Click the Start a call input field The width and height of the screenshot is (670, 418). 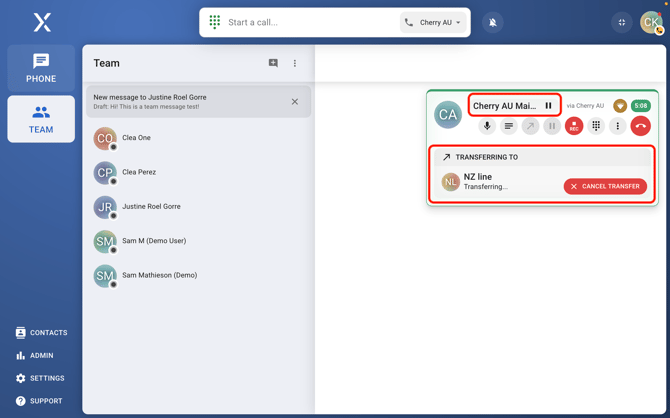pos(300,22)
